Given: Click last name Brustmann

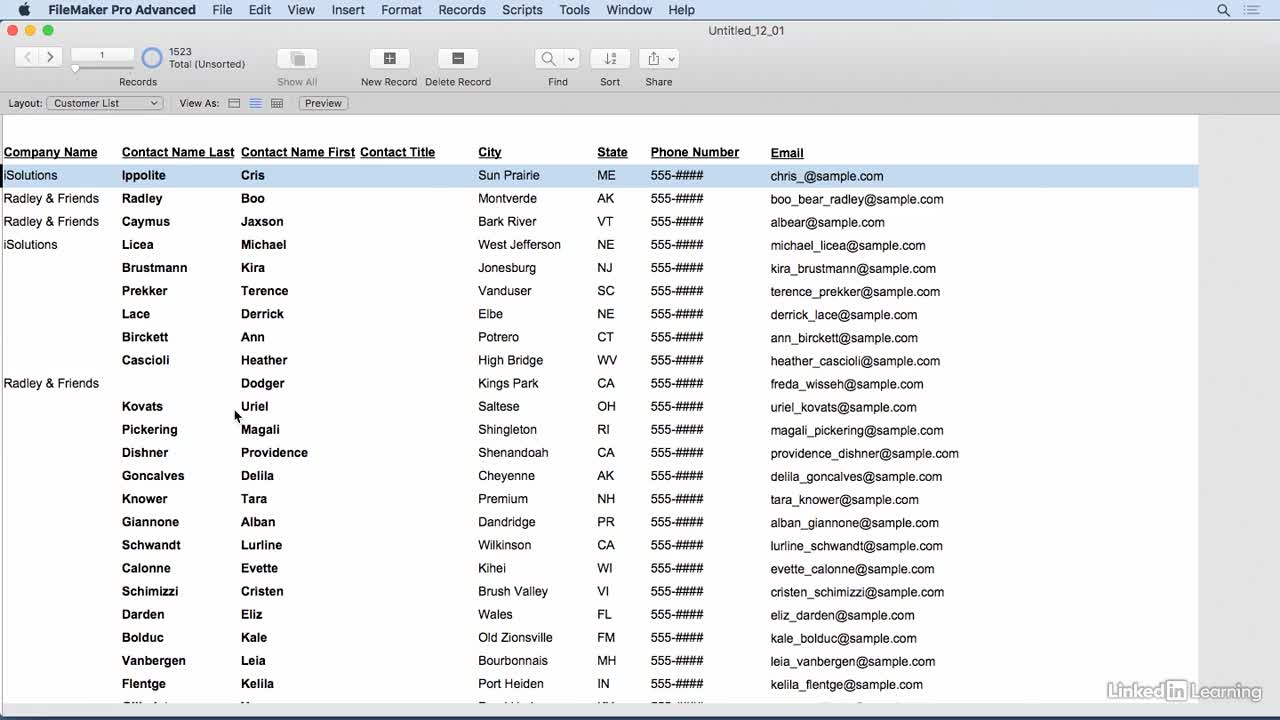Looking at the screenshot, I should click(154, 267).
